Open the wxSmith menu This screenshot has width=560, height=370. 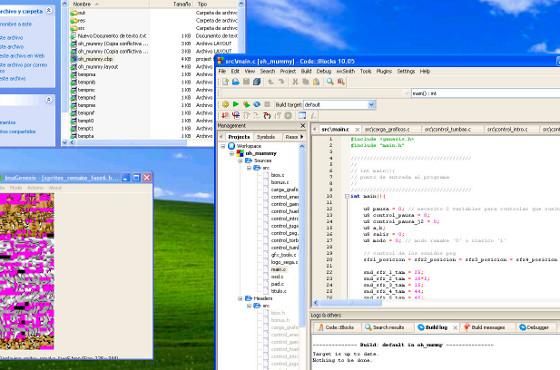(x=345, y=71)
